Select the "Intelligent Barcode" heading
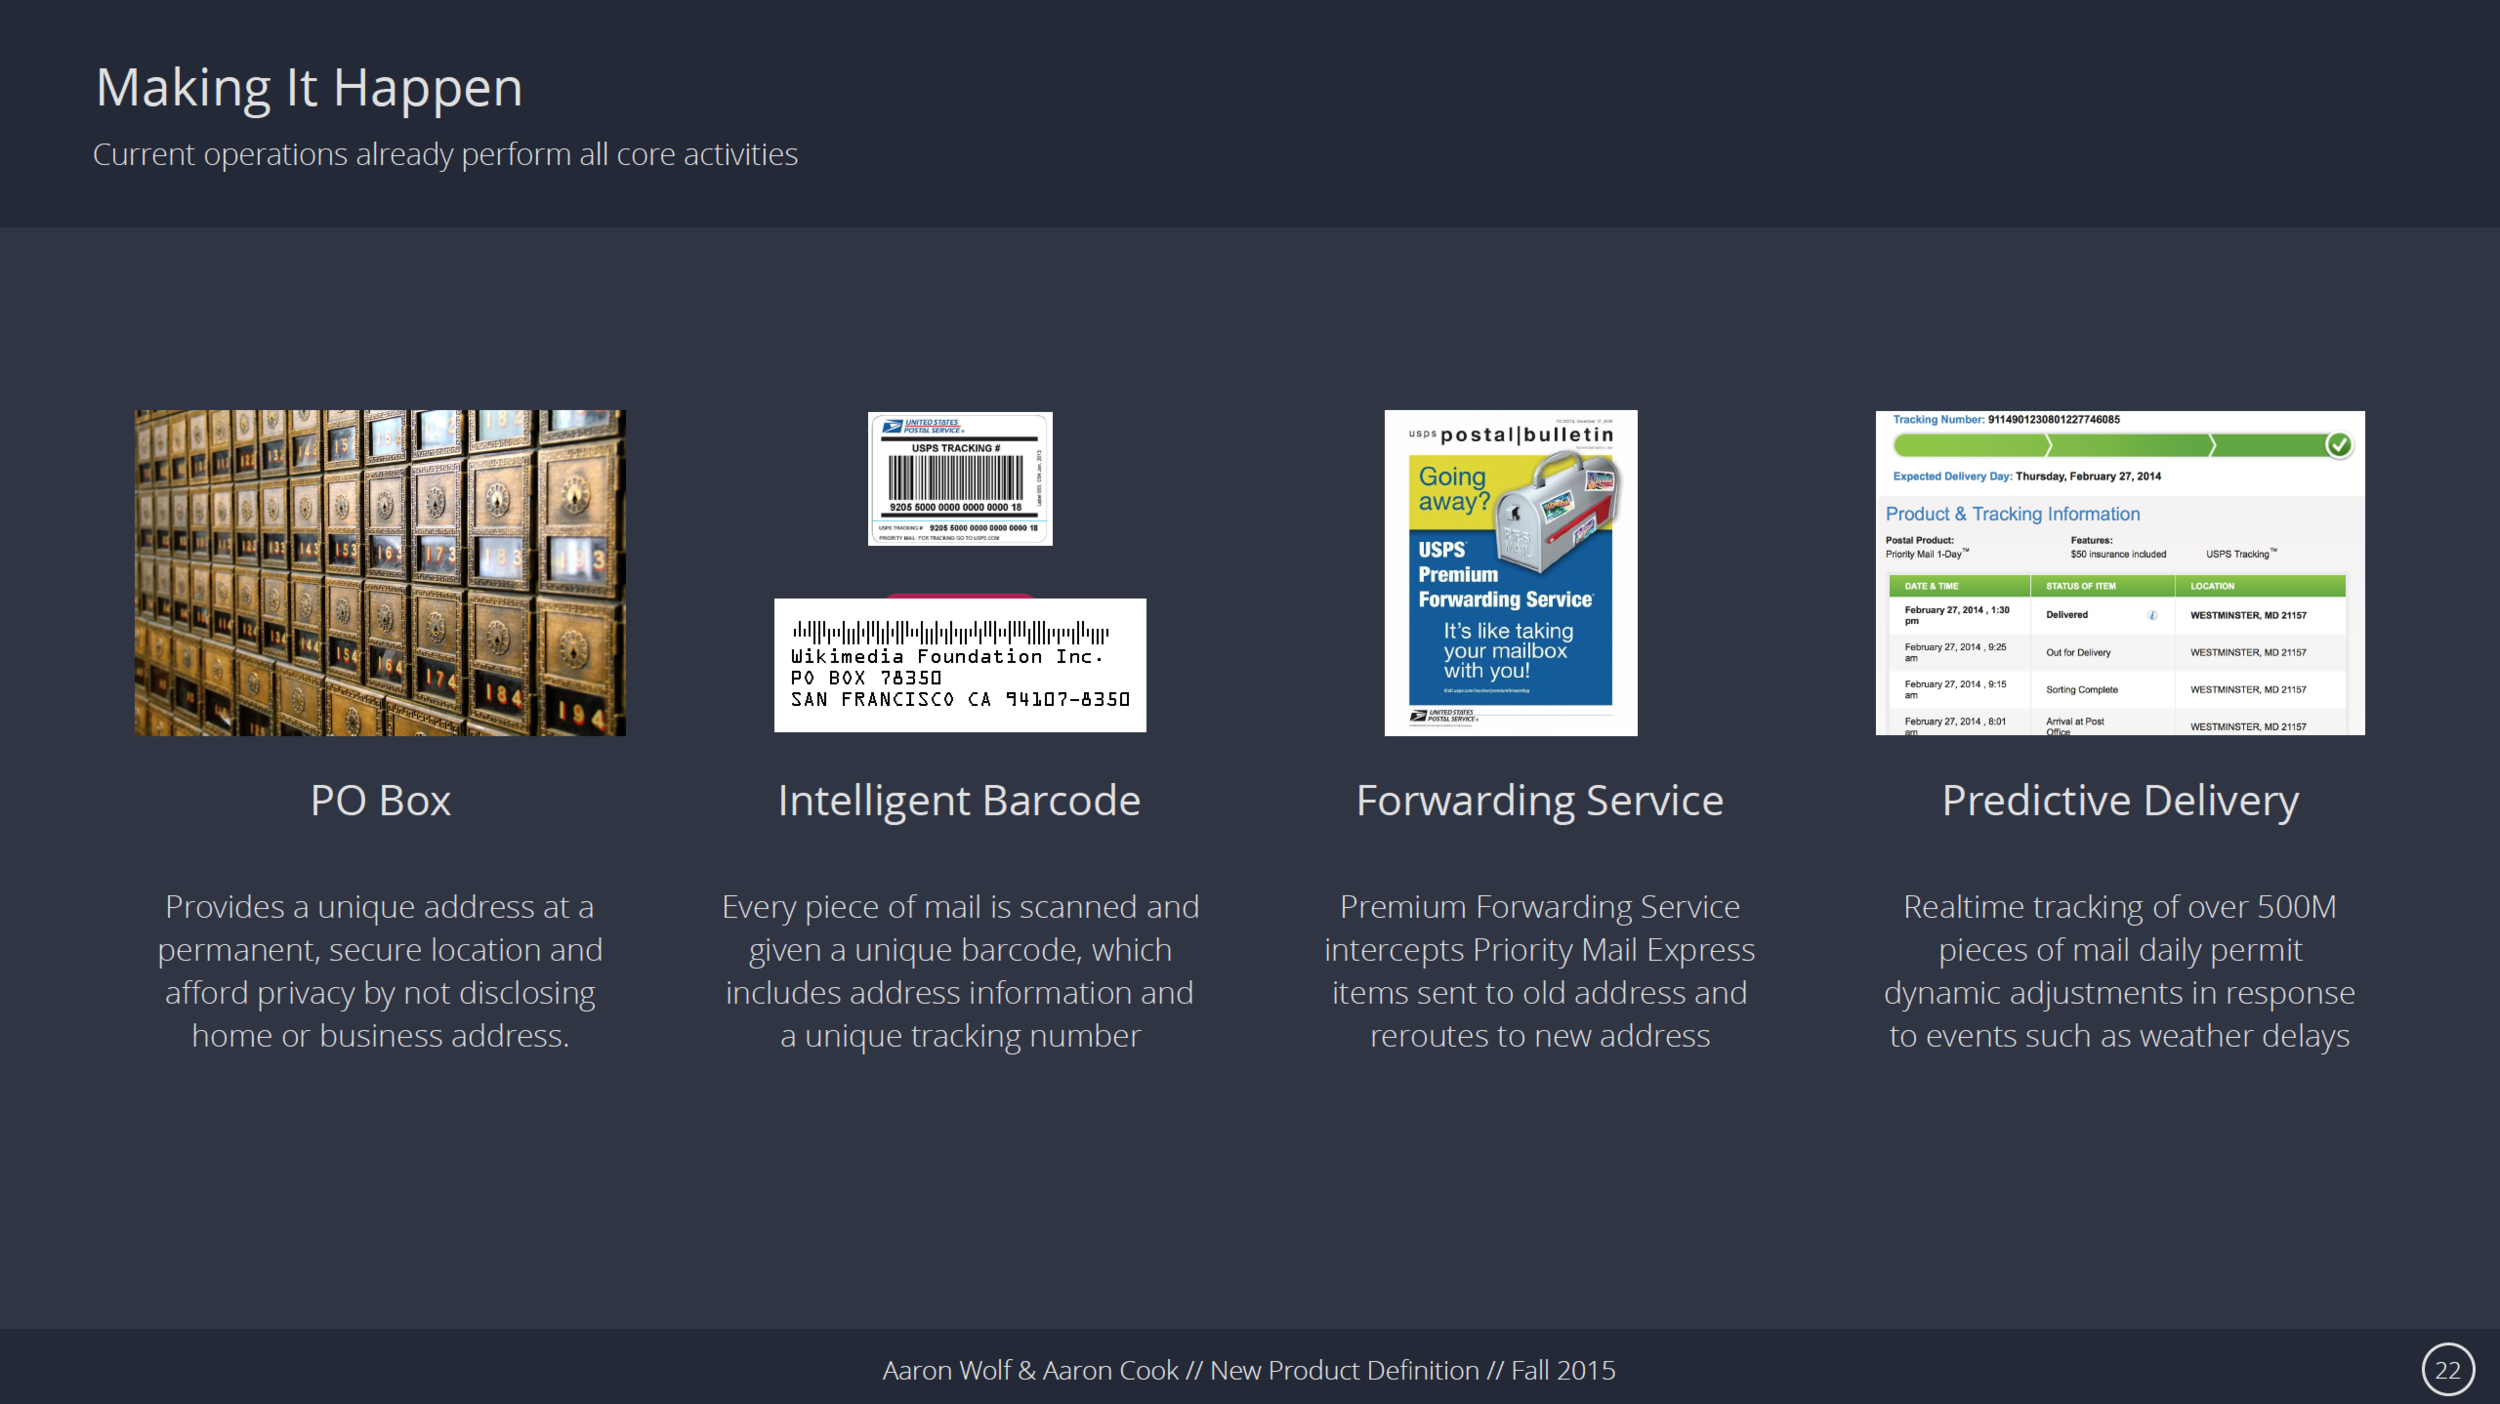 point(959,801)
